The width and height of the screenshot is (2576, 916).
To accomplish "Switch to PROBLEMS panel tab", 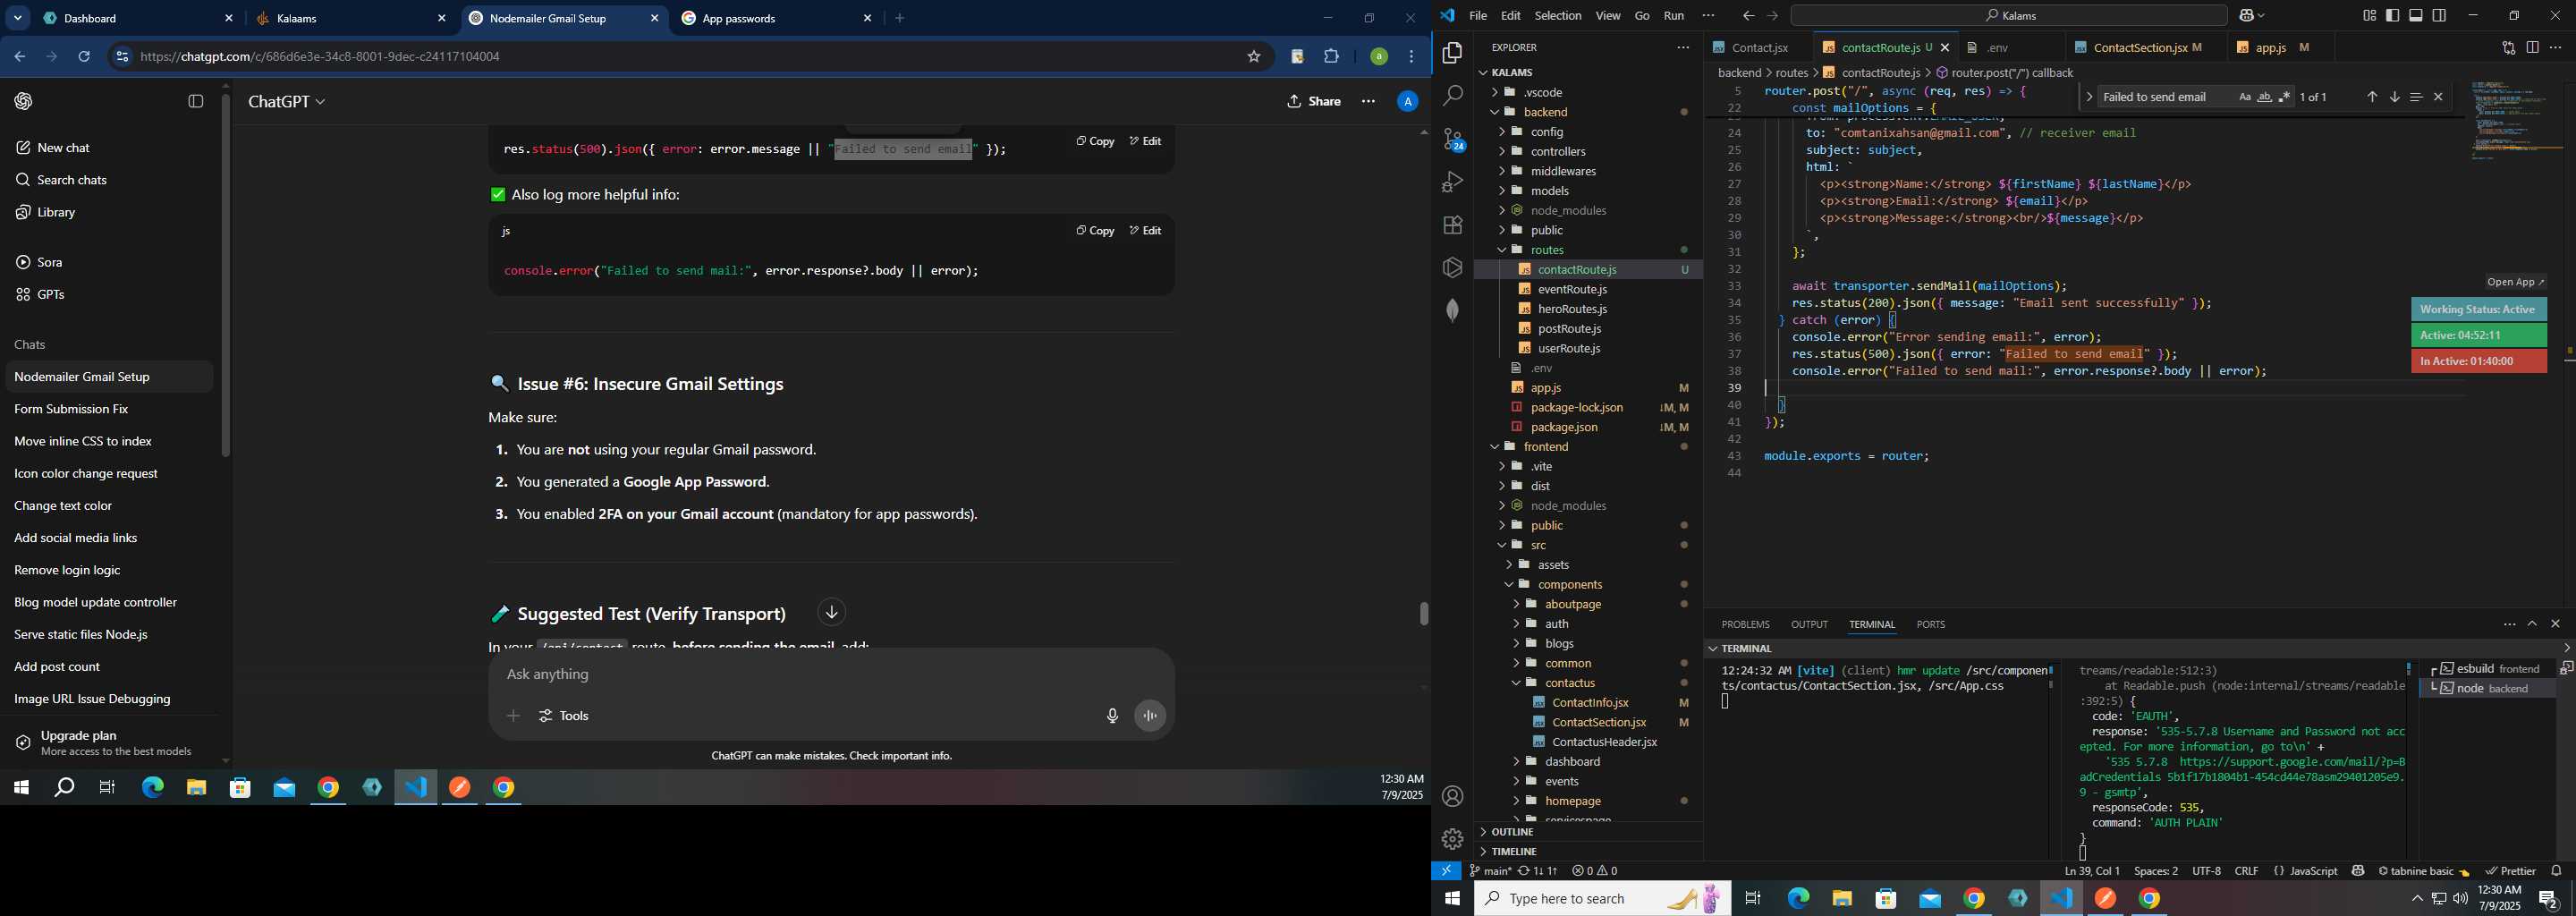I will tap(1746, 624).
